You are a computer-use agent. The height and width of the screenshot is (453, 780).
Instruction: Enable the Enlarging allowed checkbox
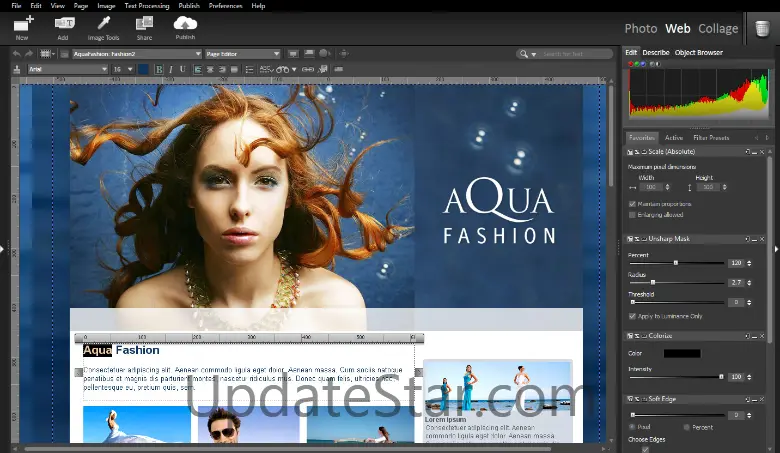632,214
